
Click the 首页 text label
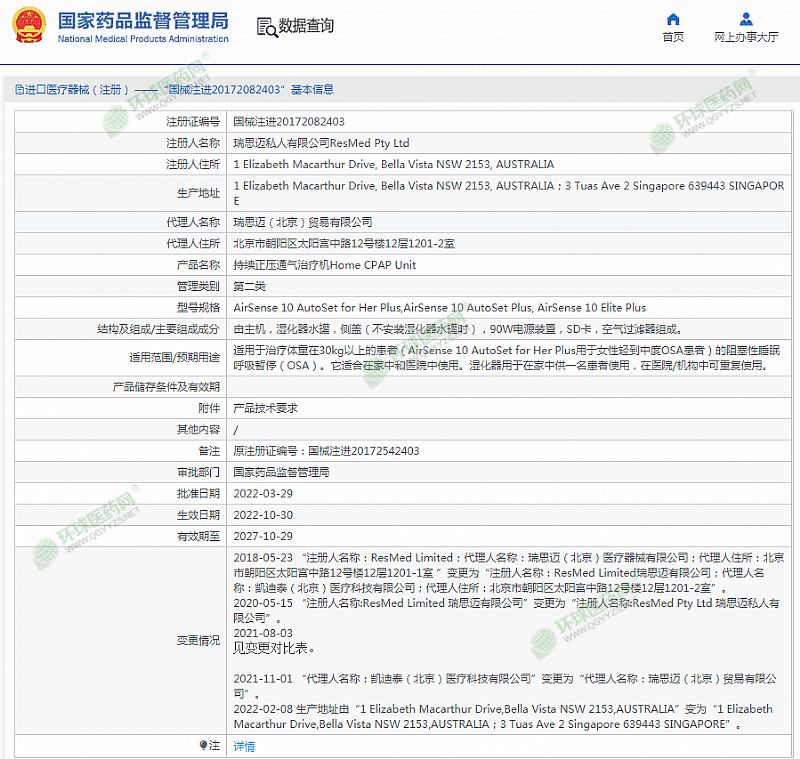(673, 37)
